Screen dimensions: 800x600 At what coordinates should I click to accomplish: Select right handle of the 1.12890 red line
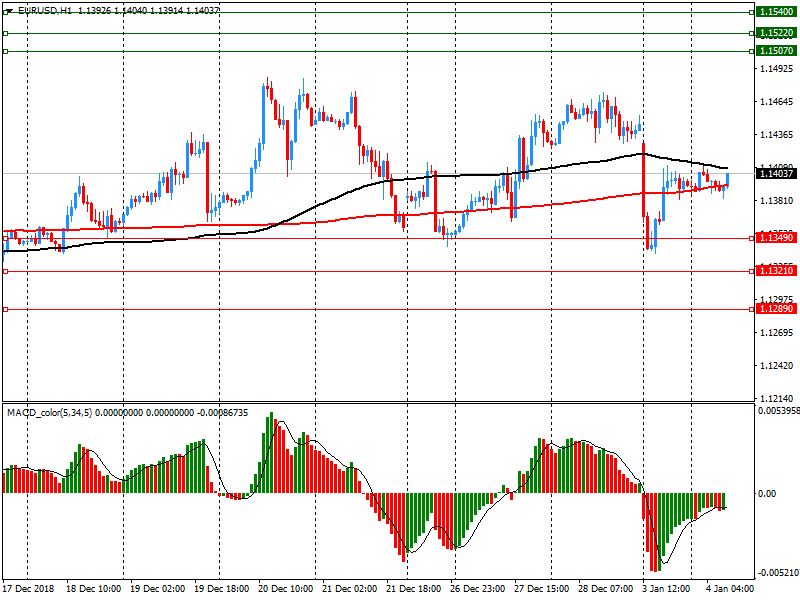point(752,309)
